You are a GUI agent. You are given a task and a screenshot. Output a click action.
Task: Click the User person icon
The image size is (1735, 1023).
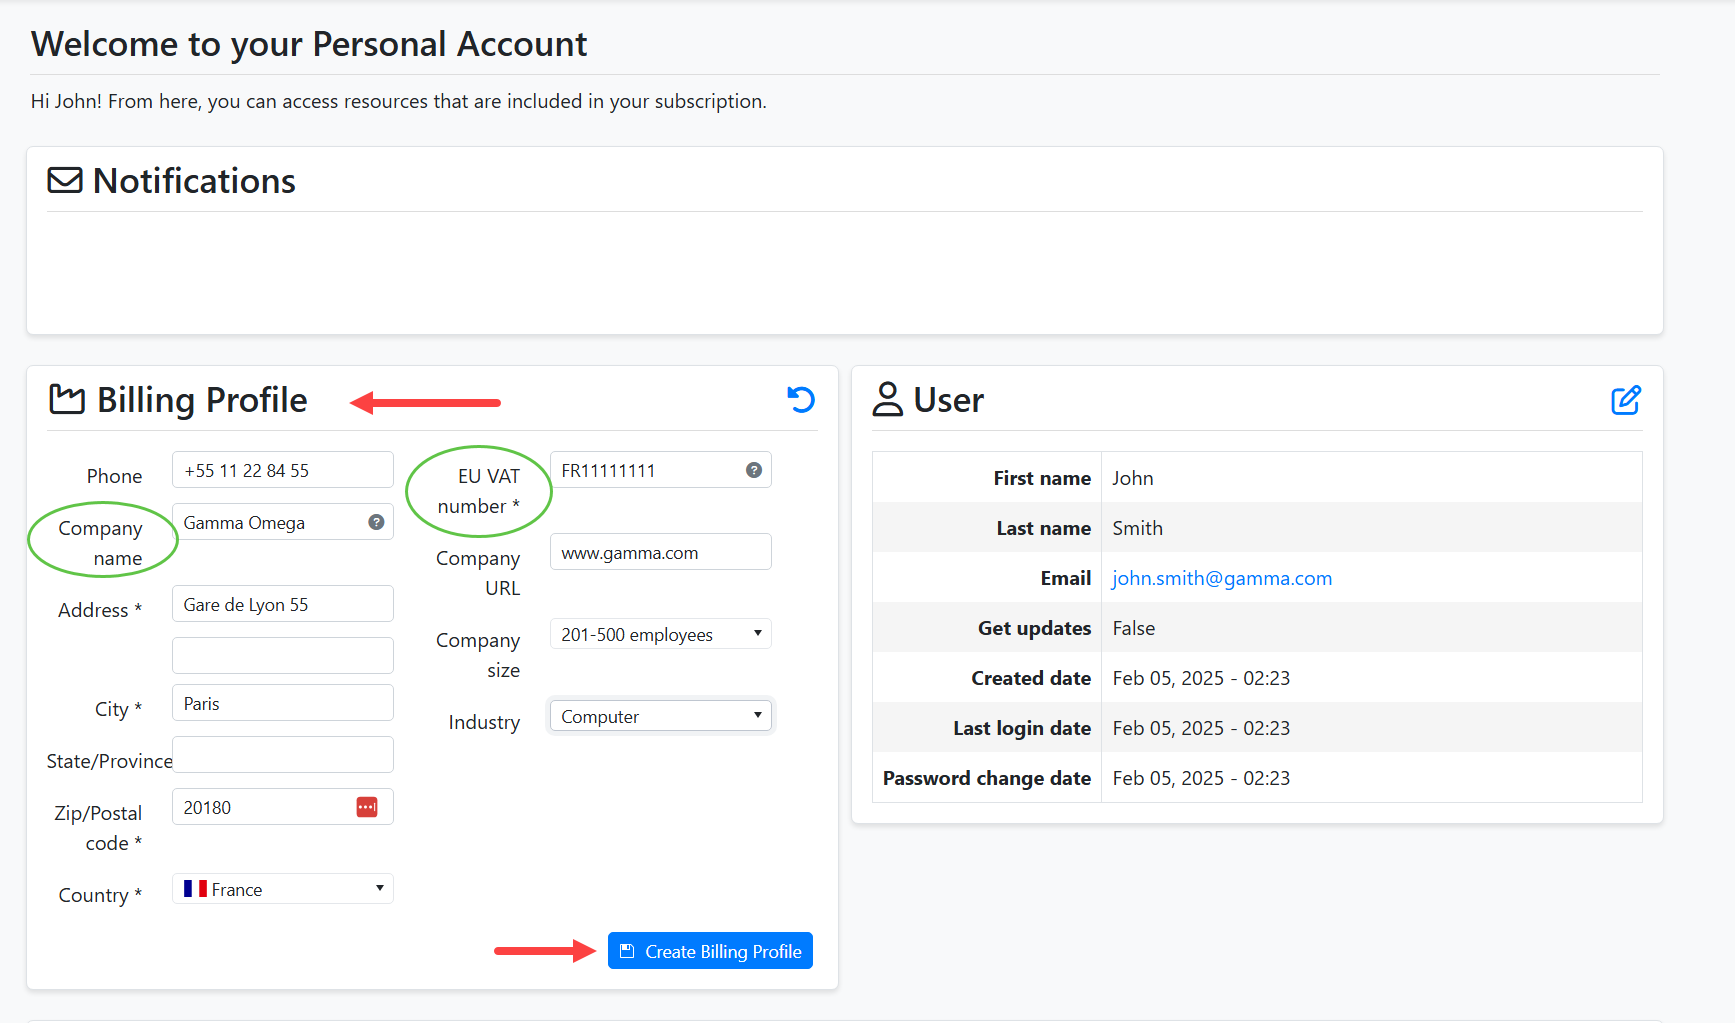click(888, 399)
